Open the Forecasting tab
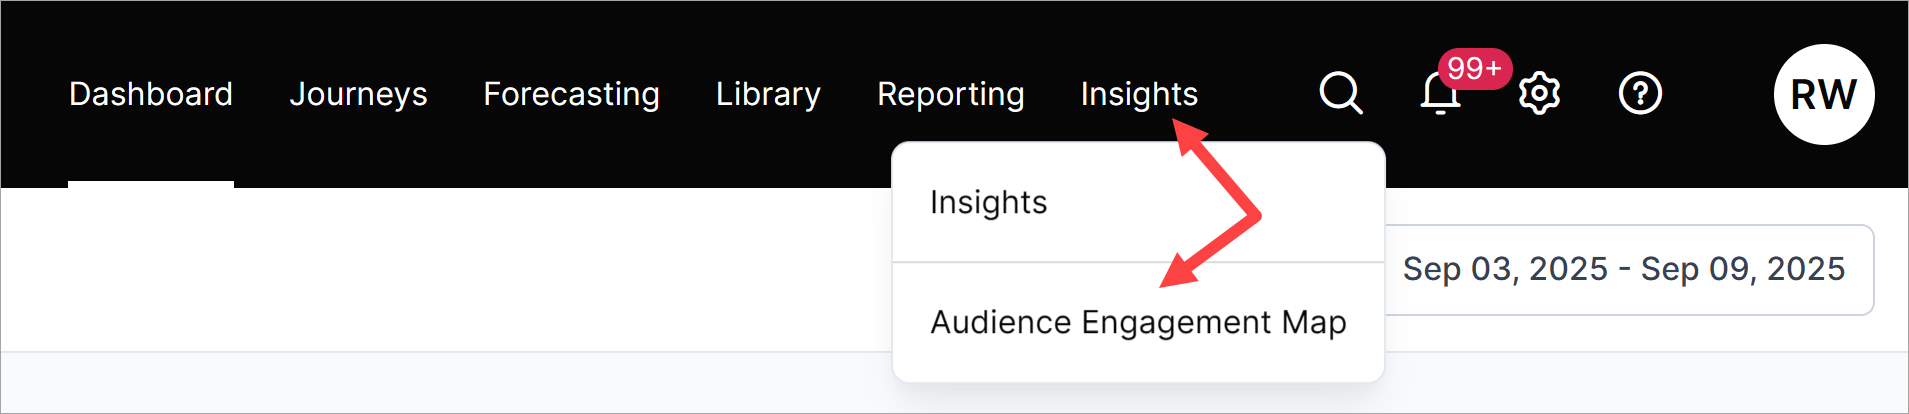This screenshot has width=1909, height=414. click(x=571, y=94)
